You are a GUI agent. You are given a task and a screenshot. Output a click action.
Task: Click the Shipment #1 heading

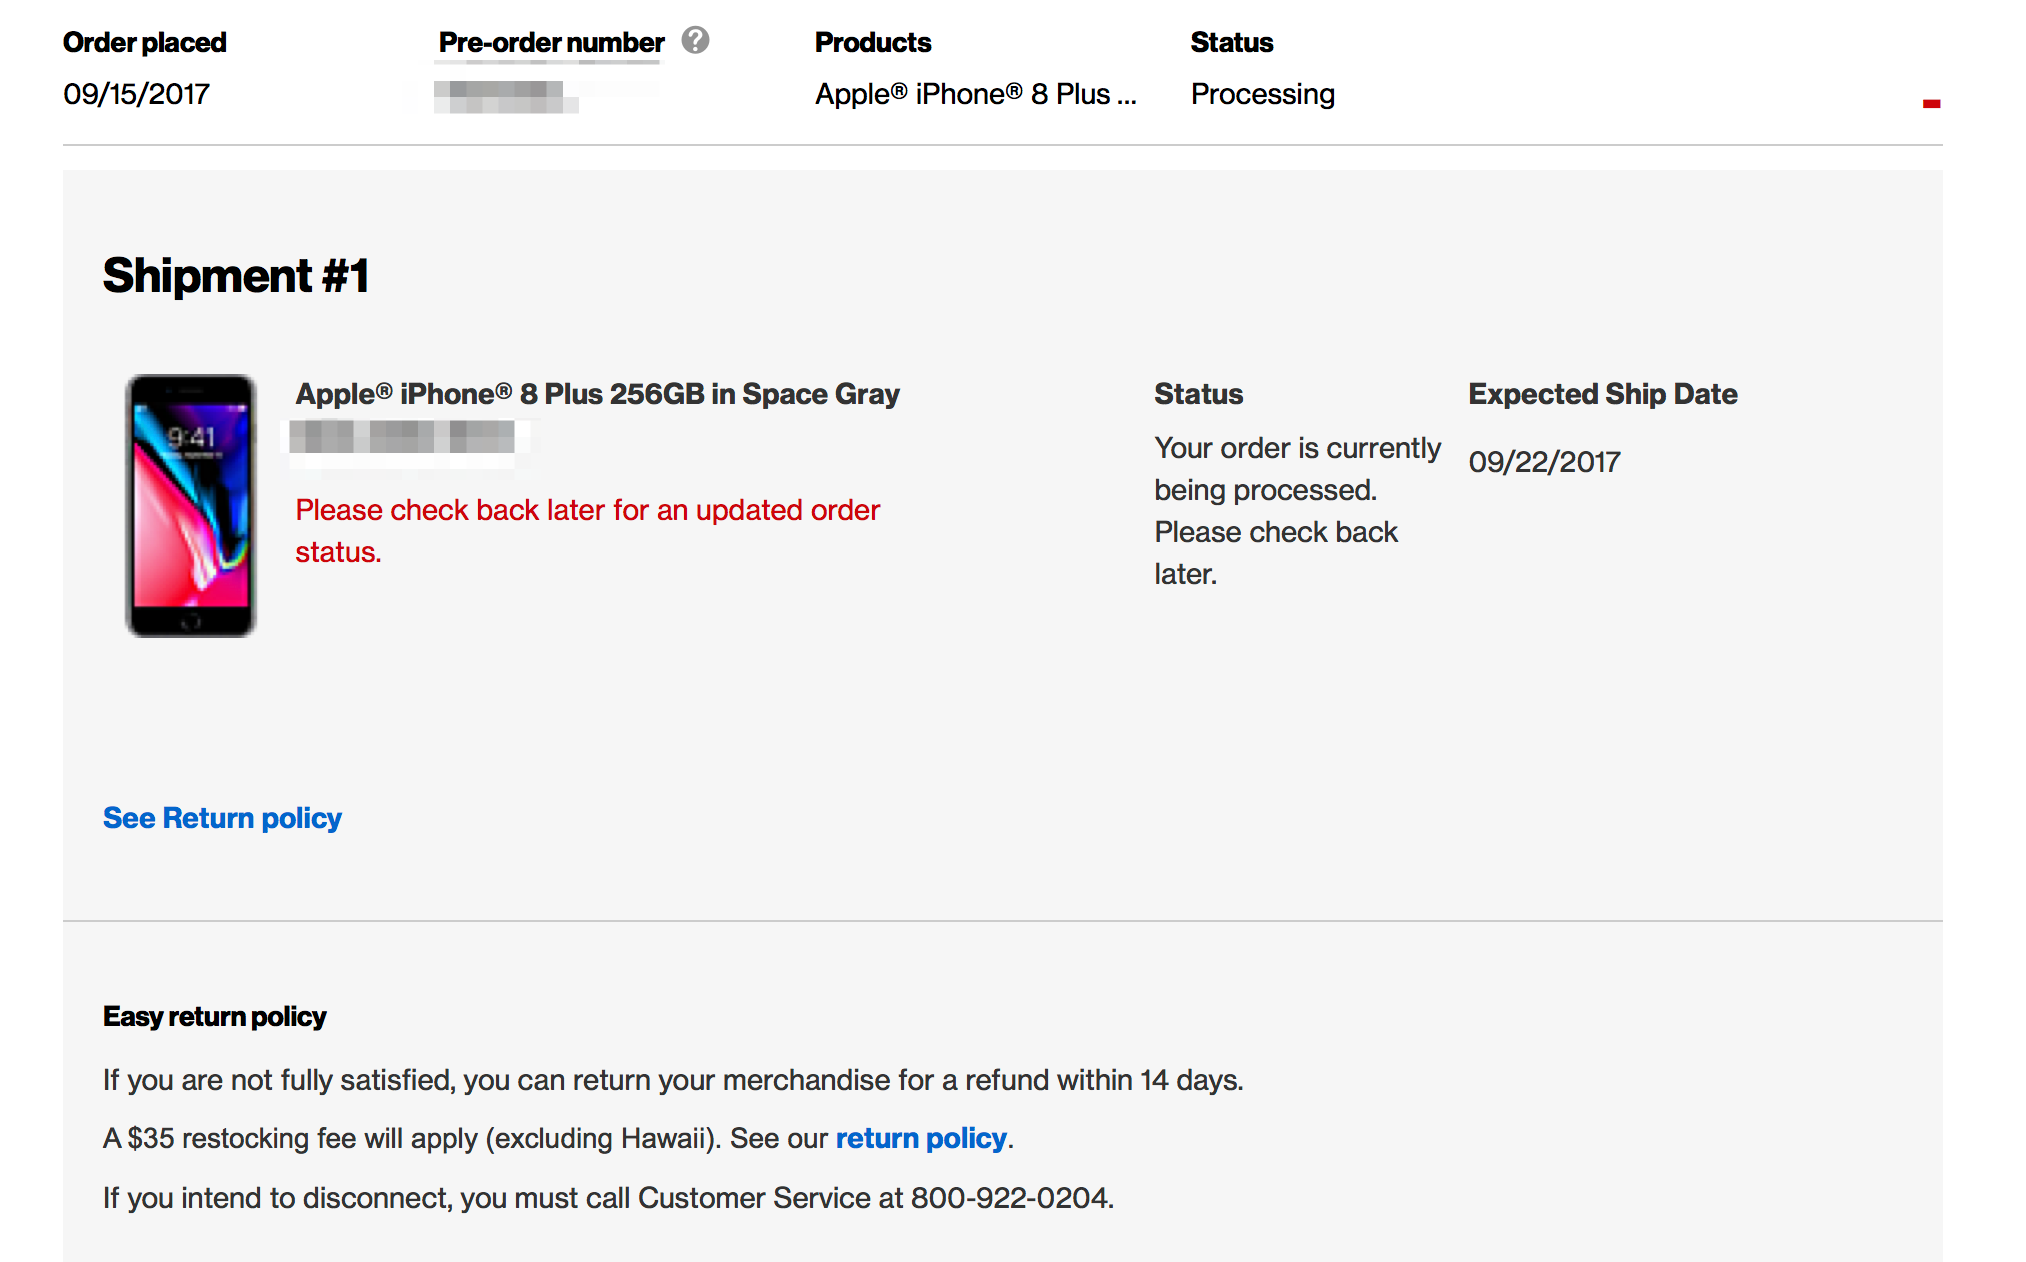236,275
